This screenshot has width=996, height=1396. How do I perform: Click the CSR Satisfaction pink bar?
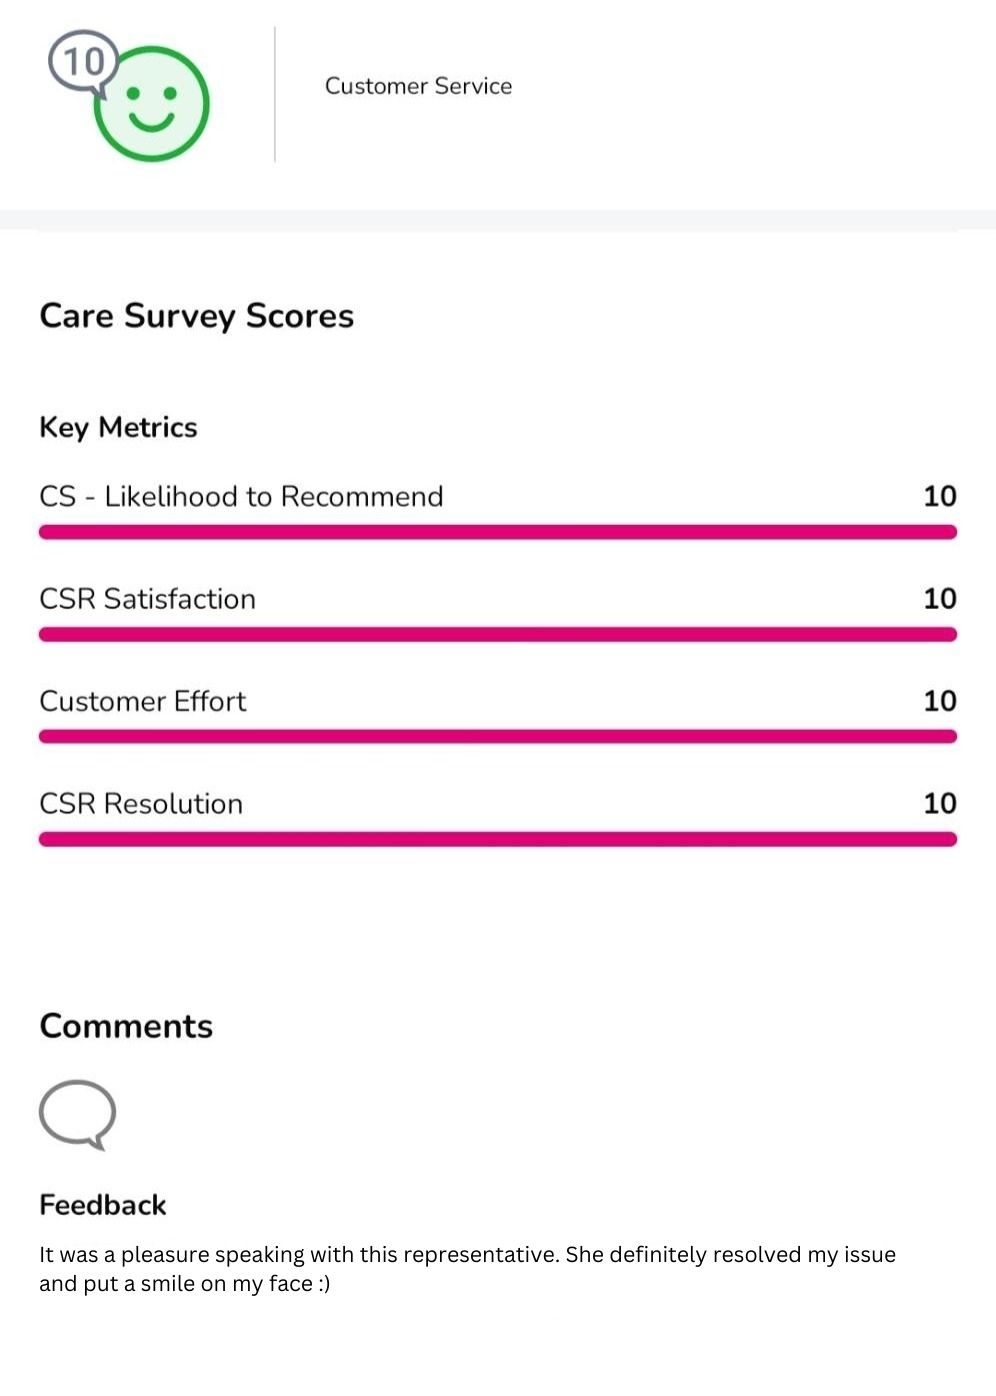497,634
